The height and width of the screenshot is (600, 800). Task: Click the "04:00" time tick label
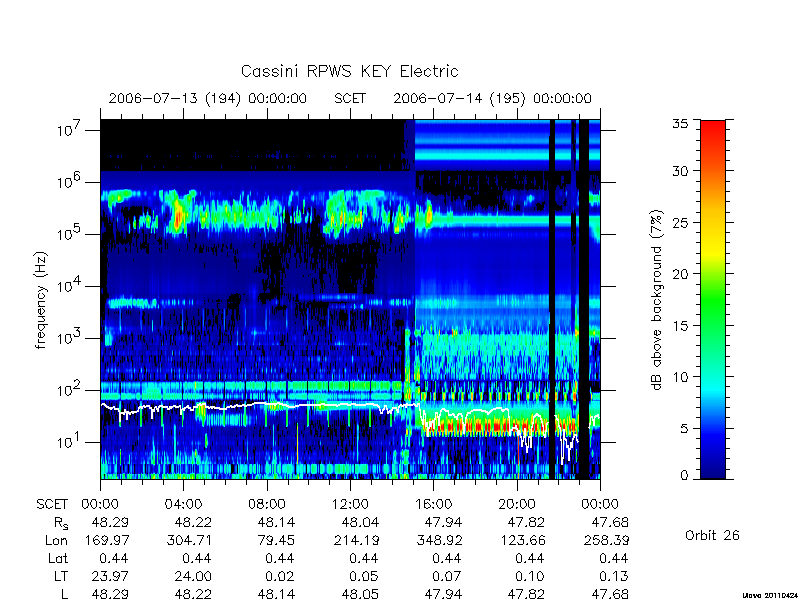pos(183,504)
